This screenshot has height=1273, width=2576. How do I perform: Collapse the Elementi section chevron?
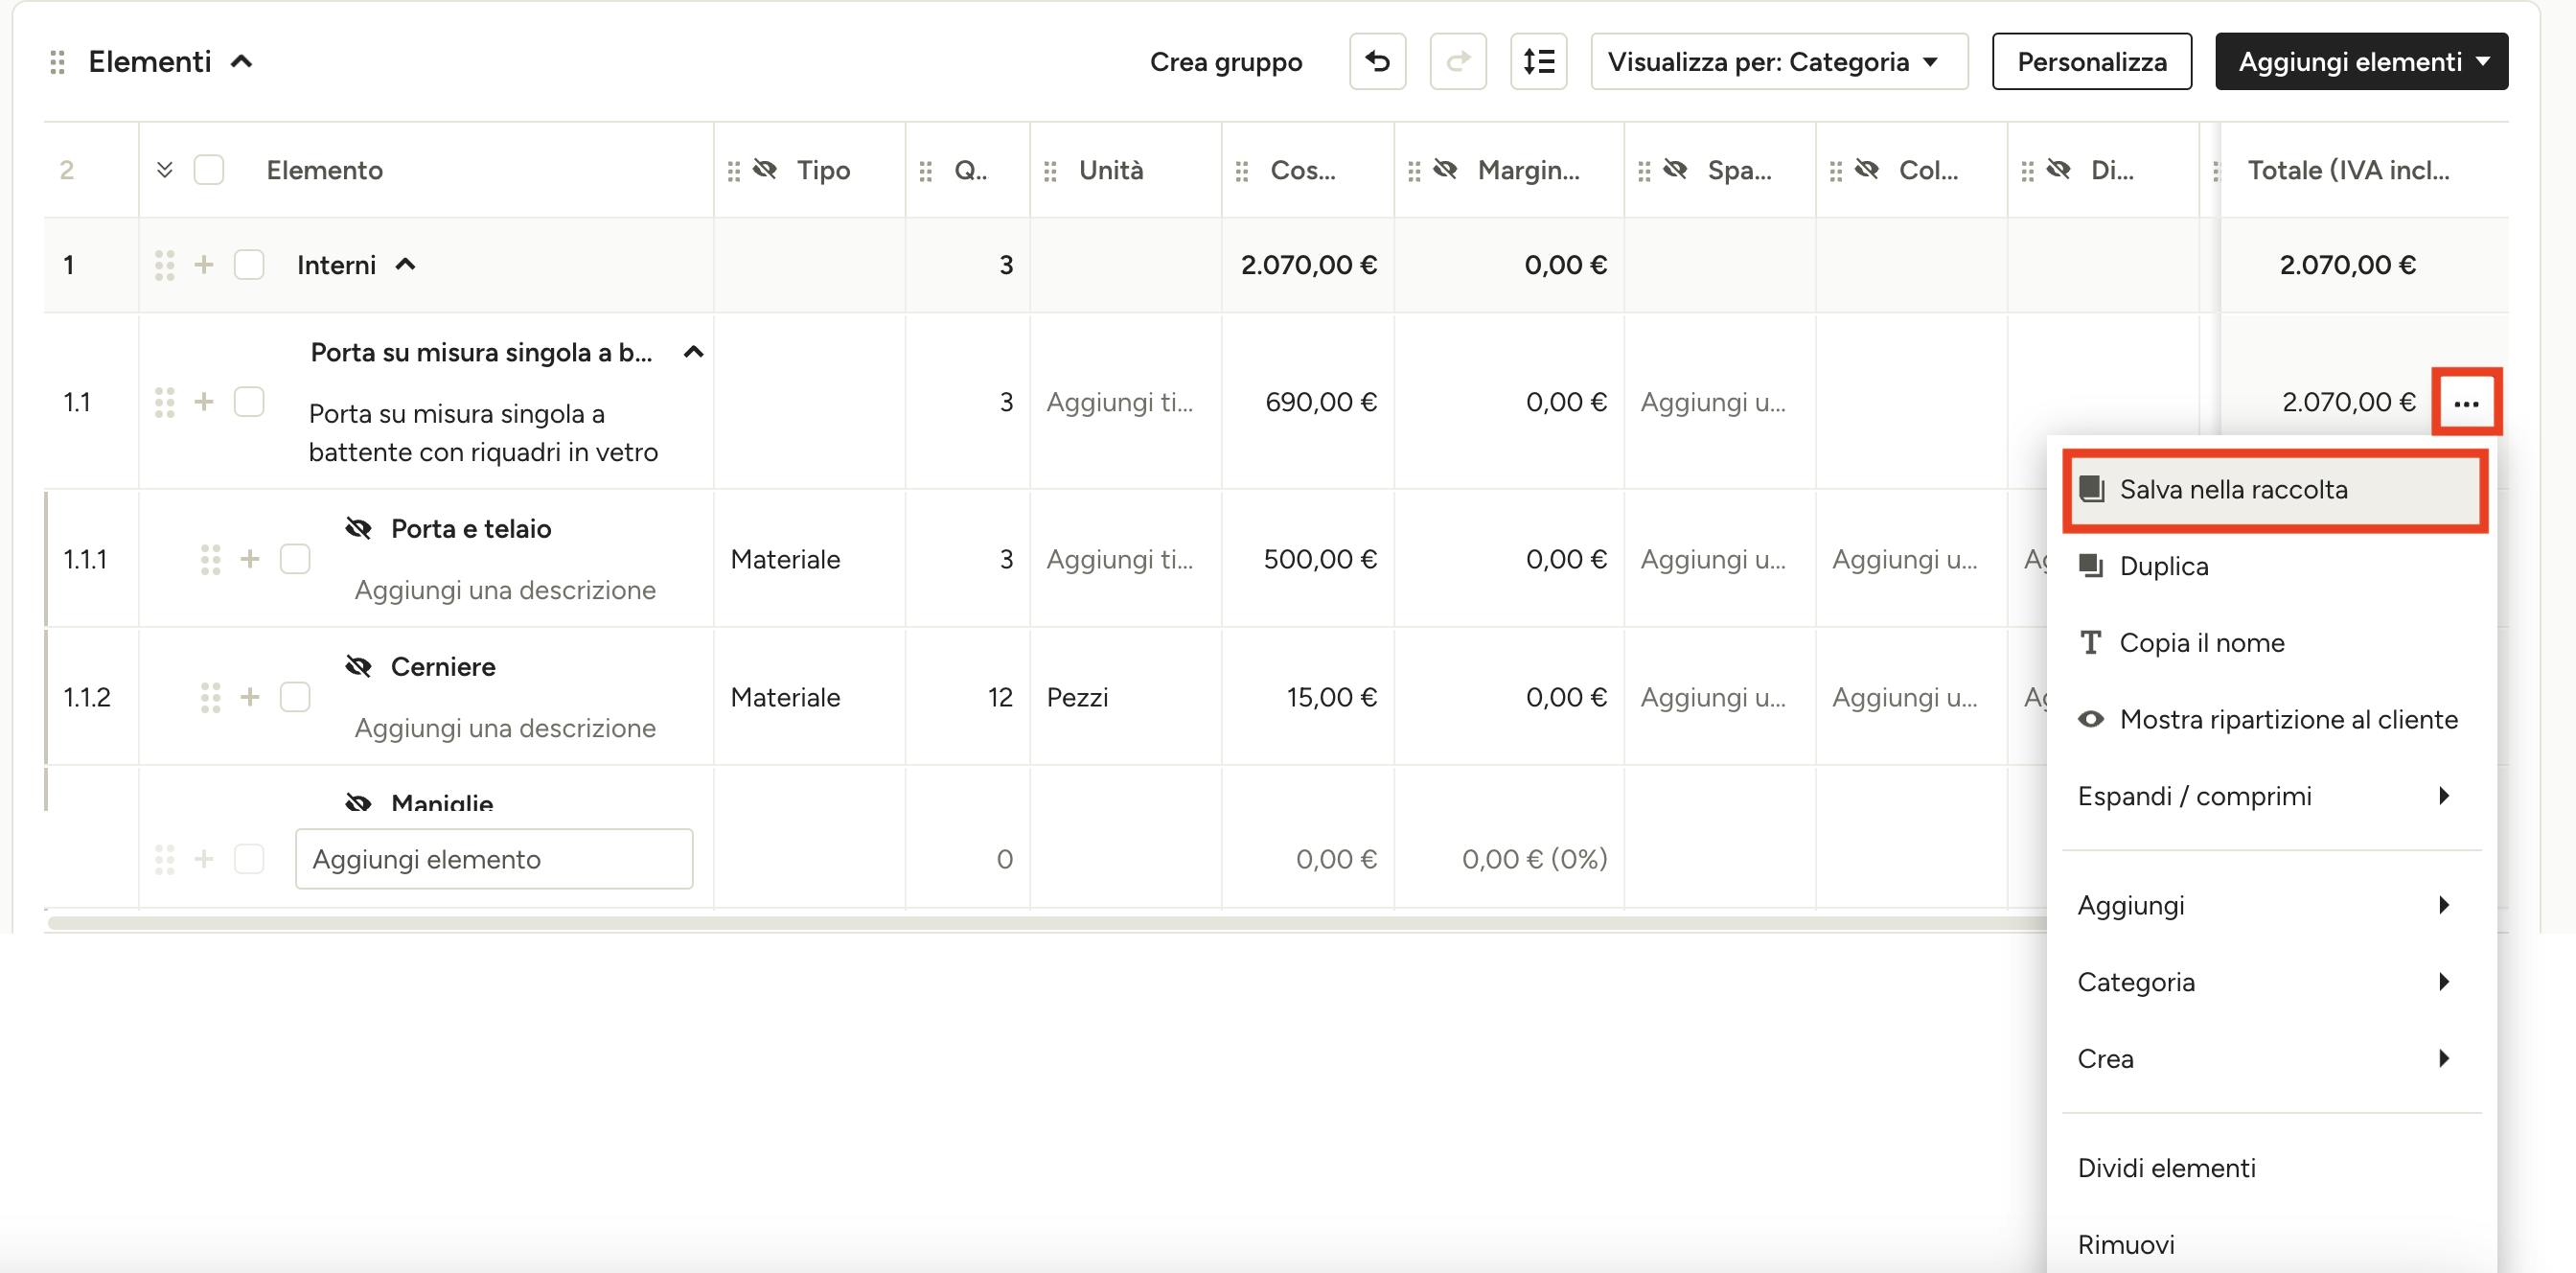pyautogui.click(x=241, y=61)
